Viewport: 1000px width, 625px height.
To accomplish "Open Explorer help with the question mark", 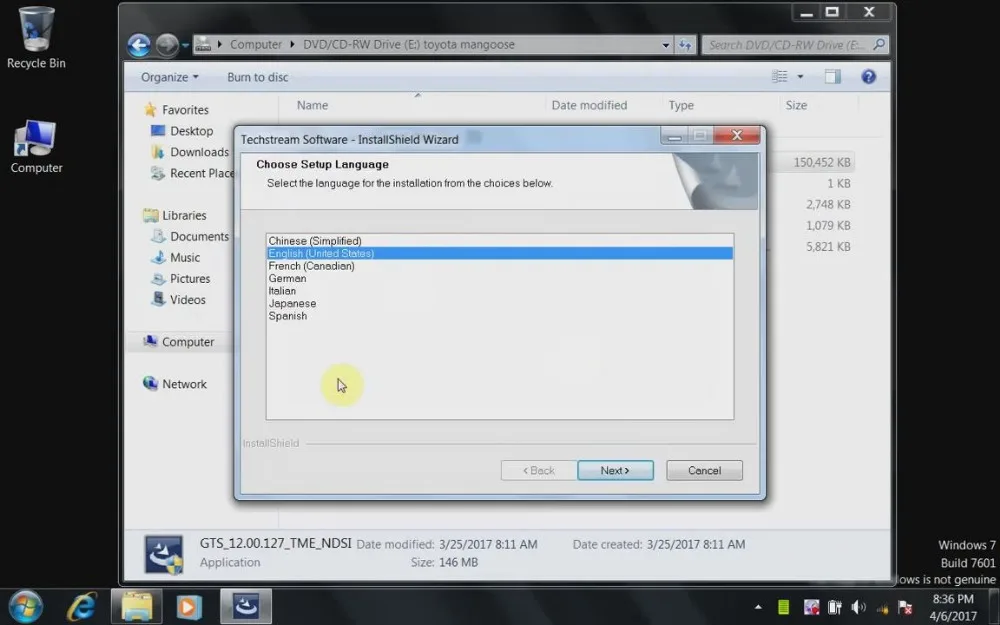I will click(x=868, y=77).
